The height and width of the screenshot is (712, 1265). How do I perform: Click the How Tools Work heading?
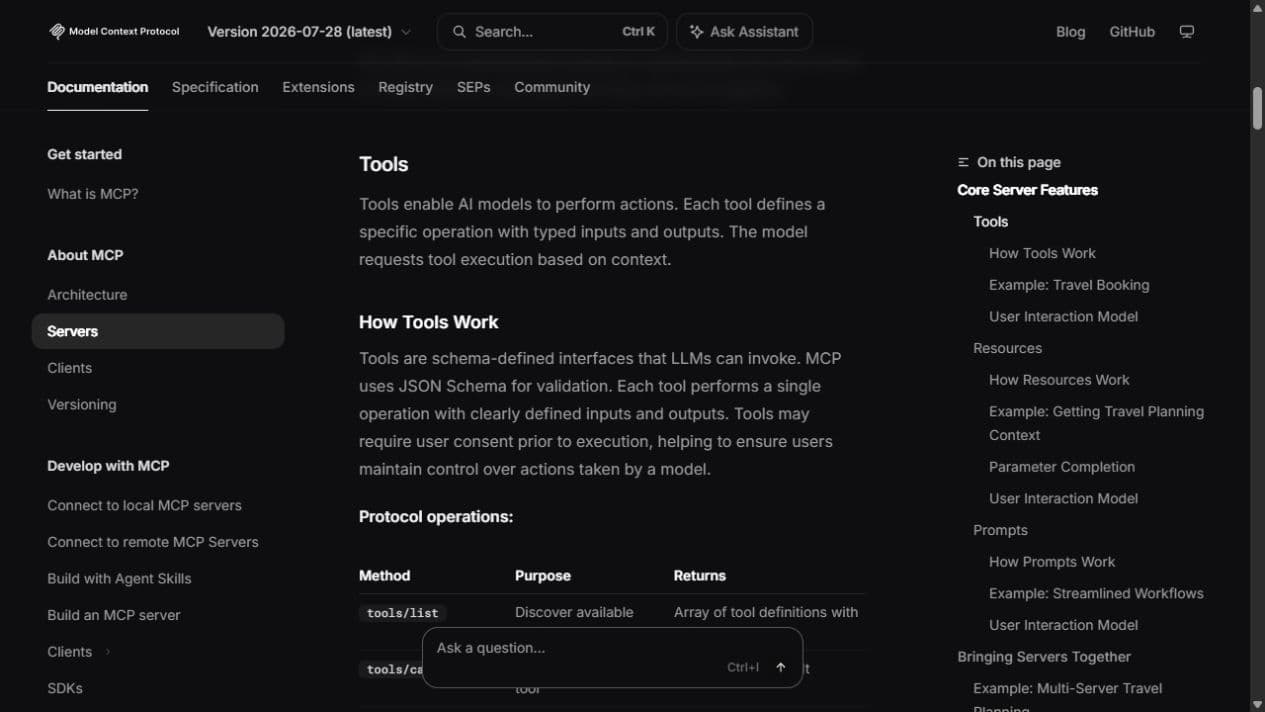(x=428, y=322)
